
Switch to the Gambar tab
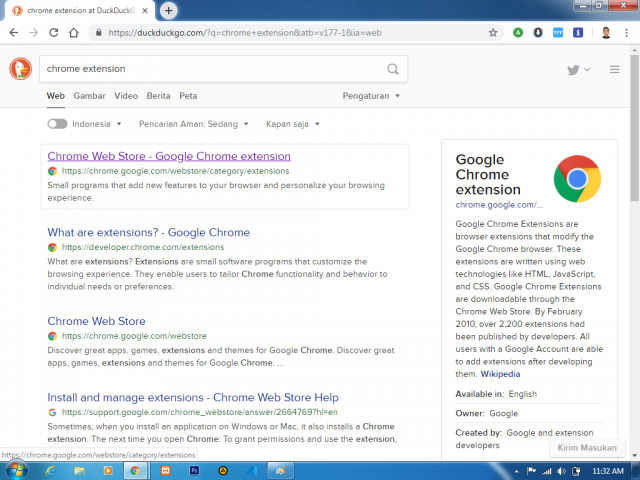click(x=90, y=96)
